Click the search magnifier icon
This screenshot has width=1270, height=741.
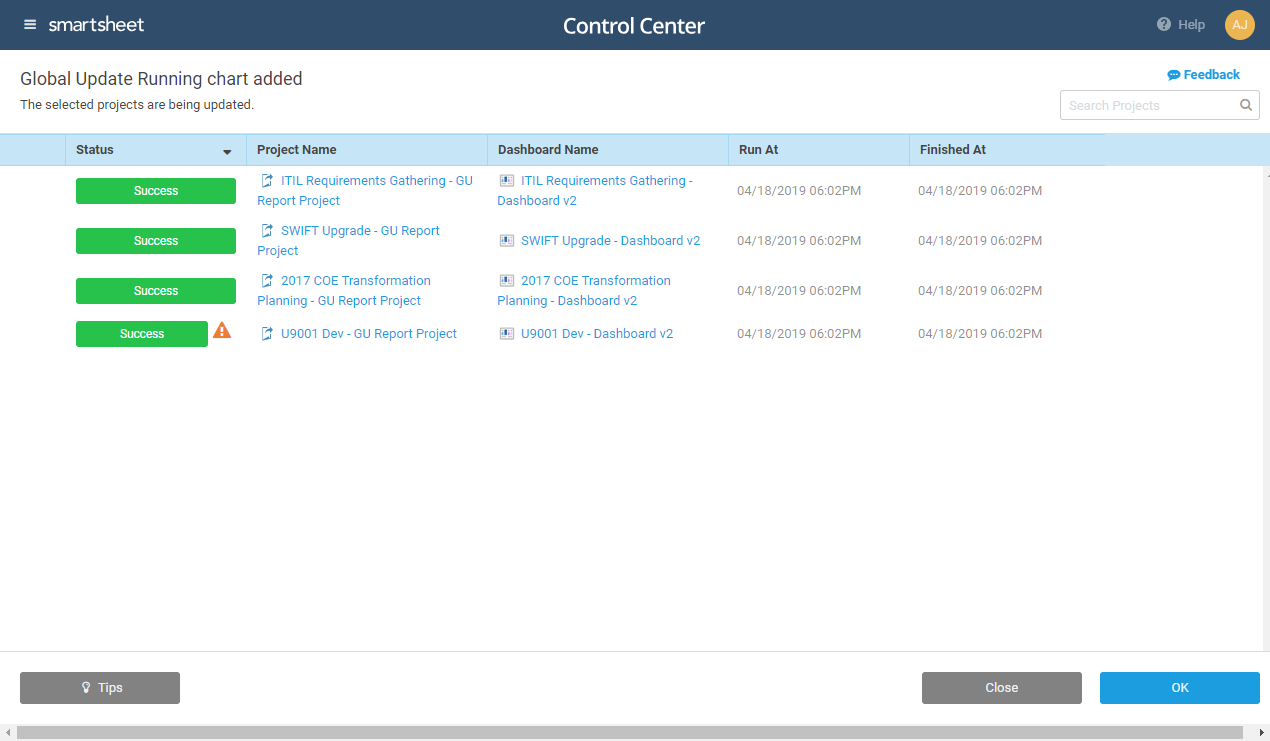tap(1246, 105)
